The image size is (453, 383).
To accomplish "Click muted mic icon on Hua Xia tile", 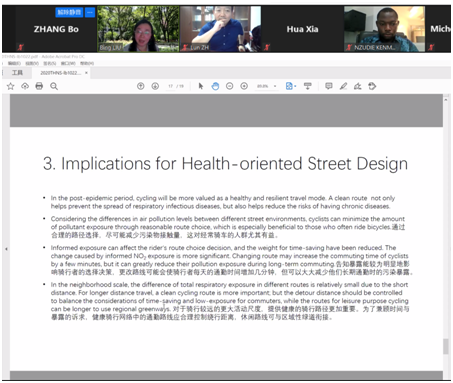I will click(267, 47).
